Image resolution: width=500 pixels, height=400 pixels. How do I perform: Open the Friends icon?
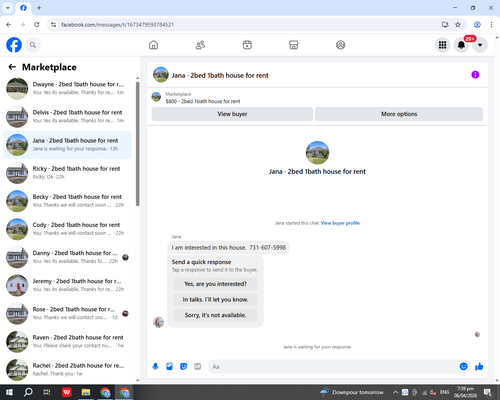pyautogui.click(x=200, y=45)
